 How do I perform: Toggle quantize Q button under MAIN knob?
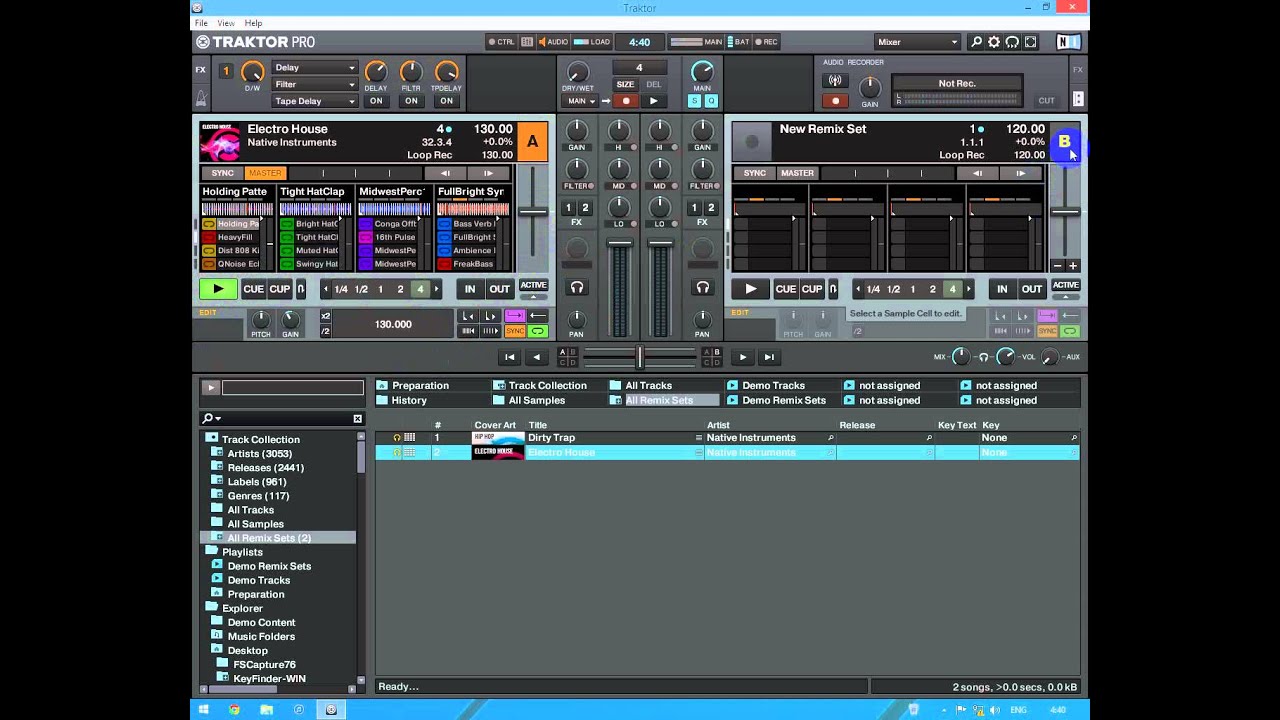710,101
